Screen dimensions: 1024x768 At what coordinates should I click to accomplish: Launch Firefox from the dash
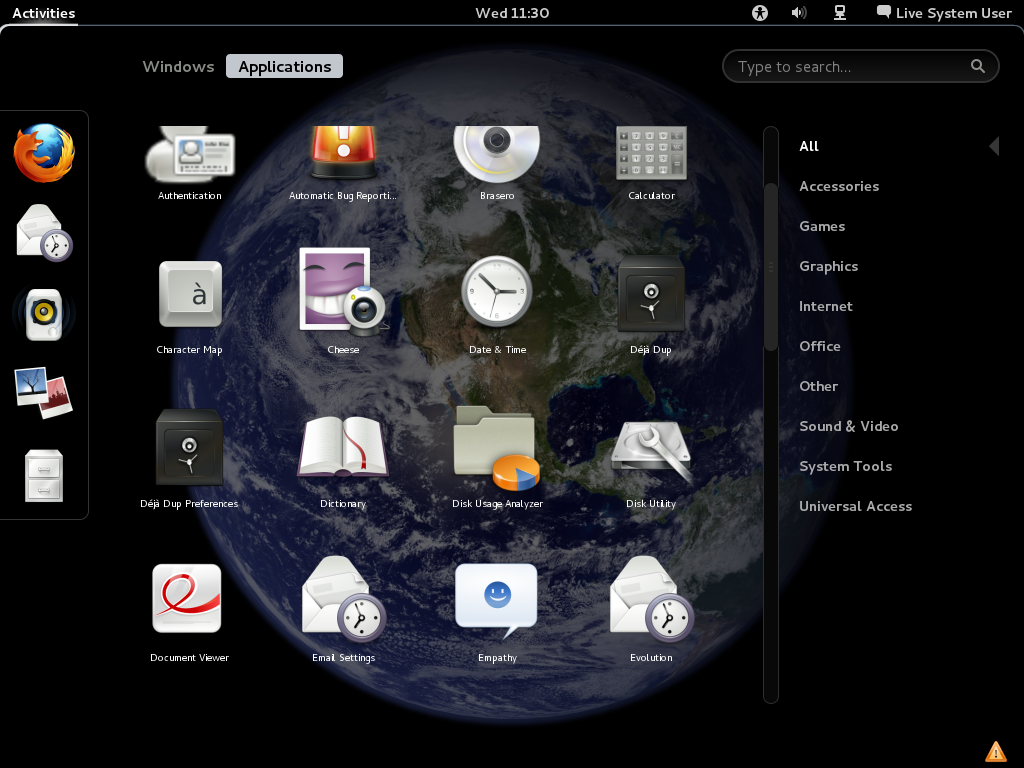(44, 153)
